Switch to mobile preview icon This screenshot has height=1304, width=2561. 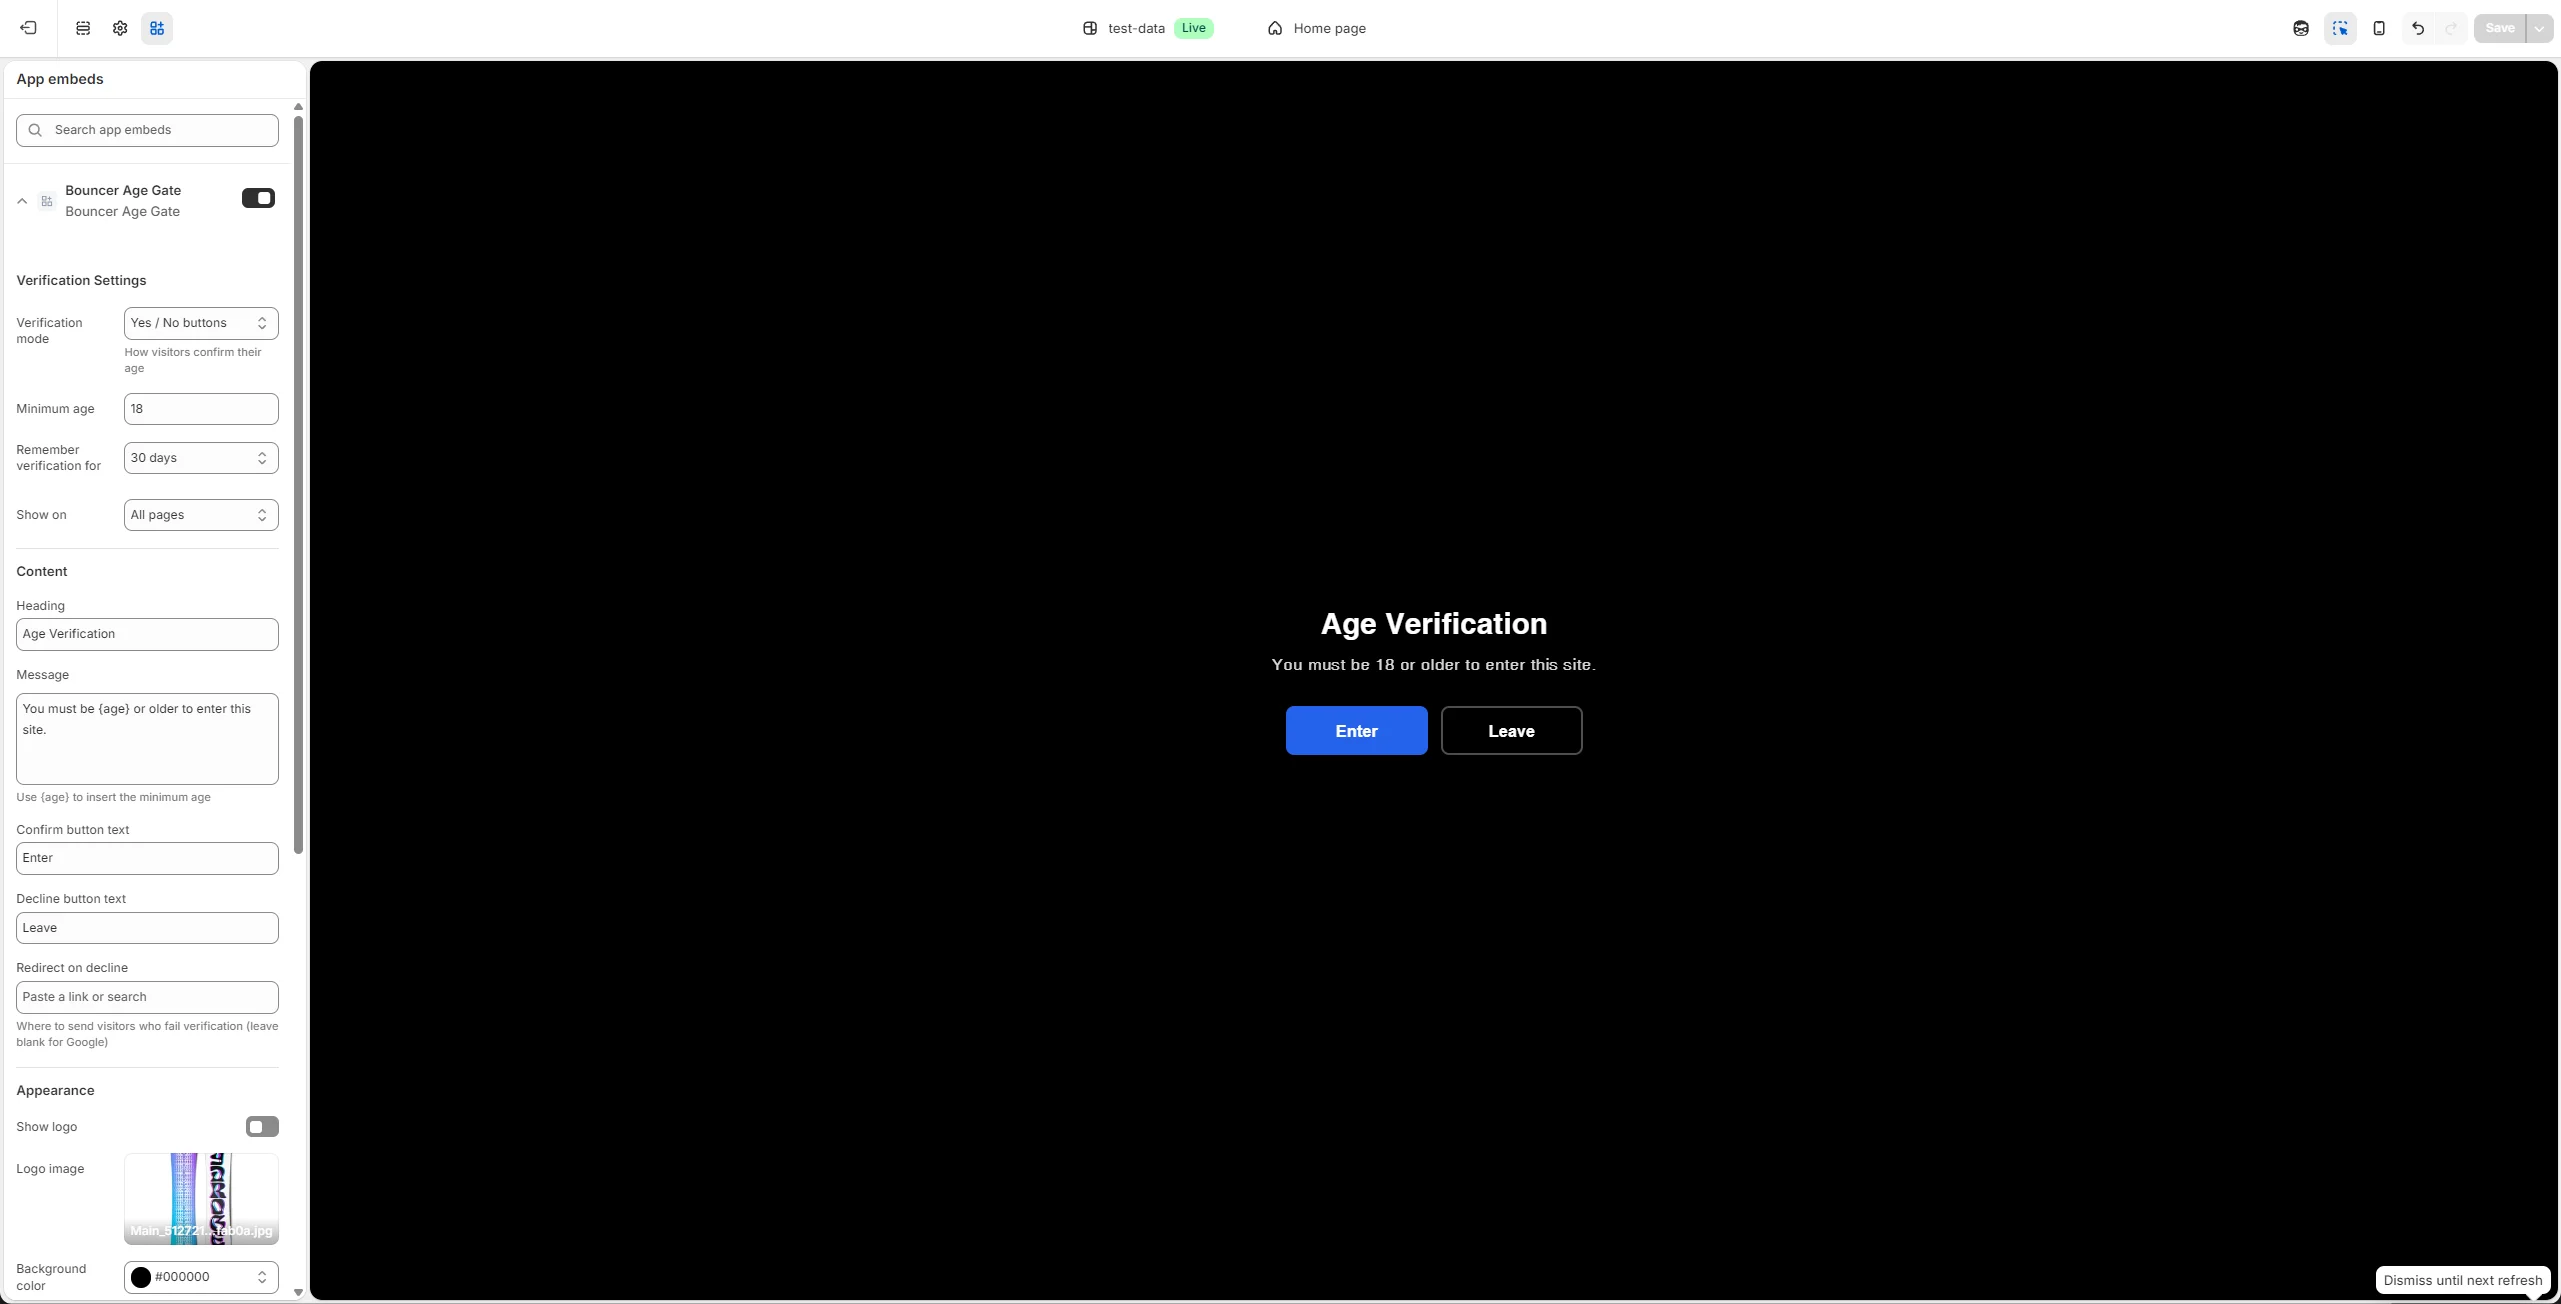[2379, 28]
